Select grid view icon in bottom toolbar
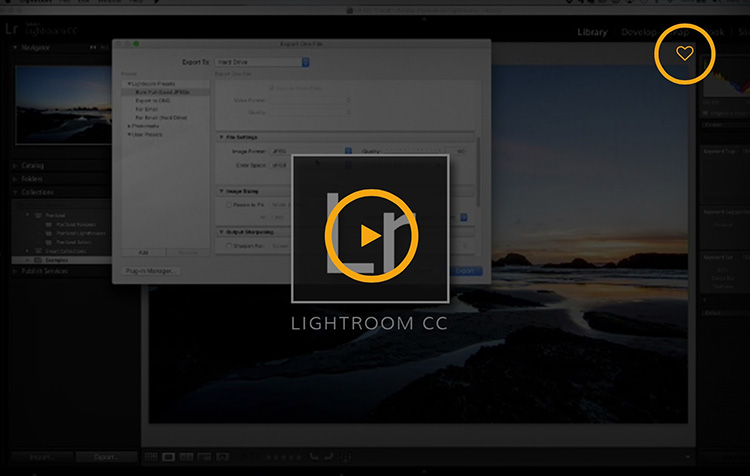Viewport: 750px width, 476px height. point(152,457)
